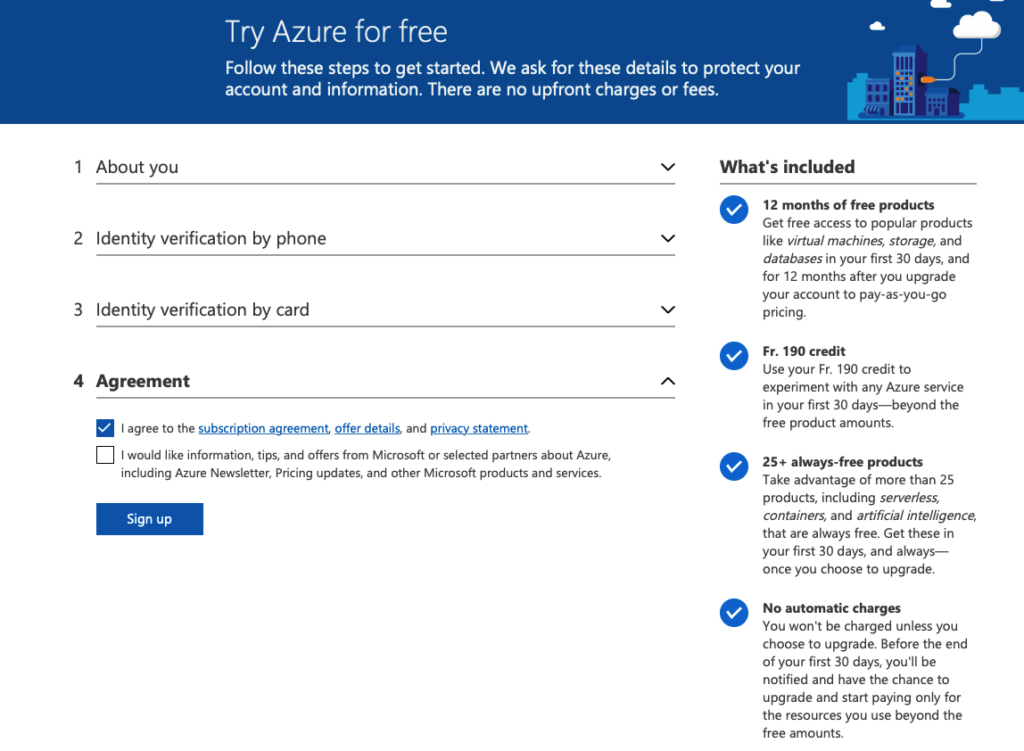Click checkmark icon beside 25+ always-free products

tap(734, 466)
